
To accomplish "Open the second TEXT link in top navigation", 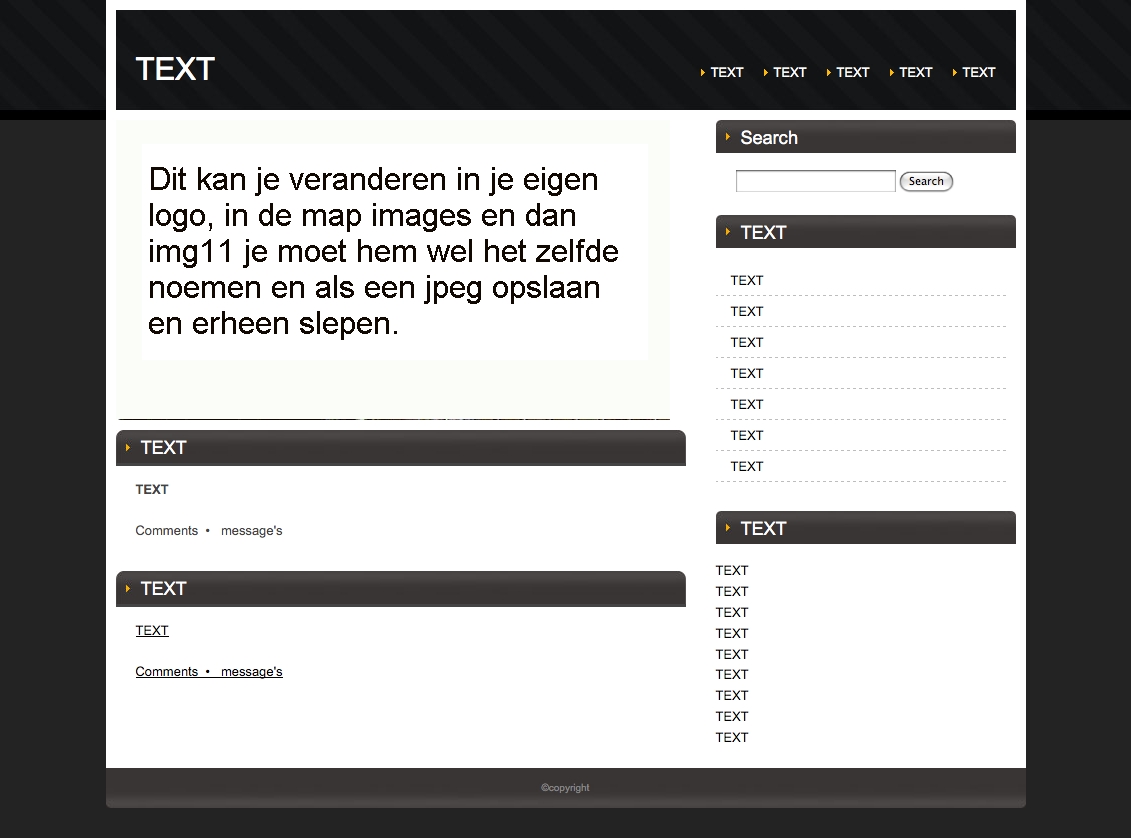I will [789, 72].
